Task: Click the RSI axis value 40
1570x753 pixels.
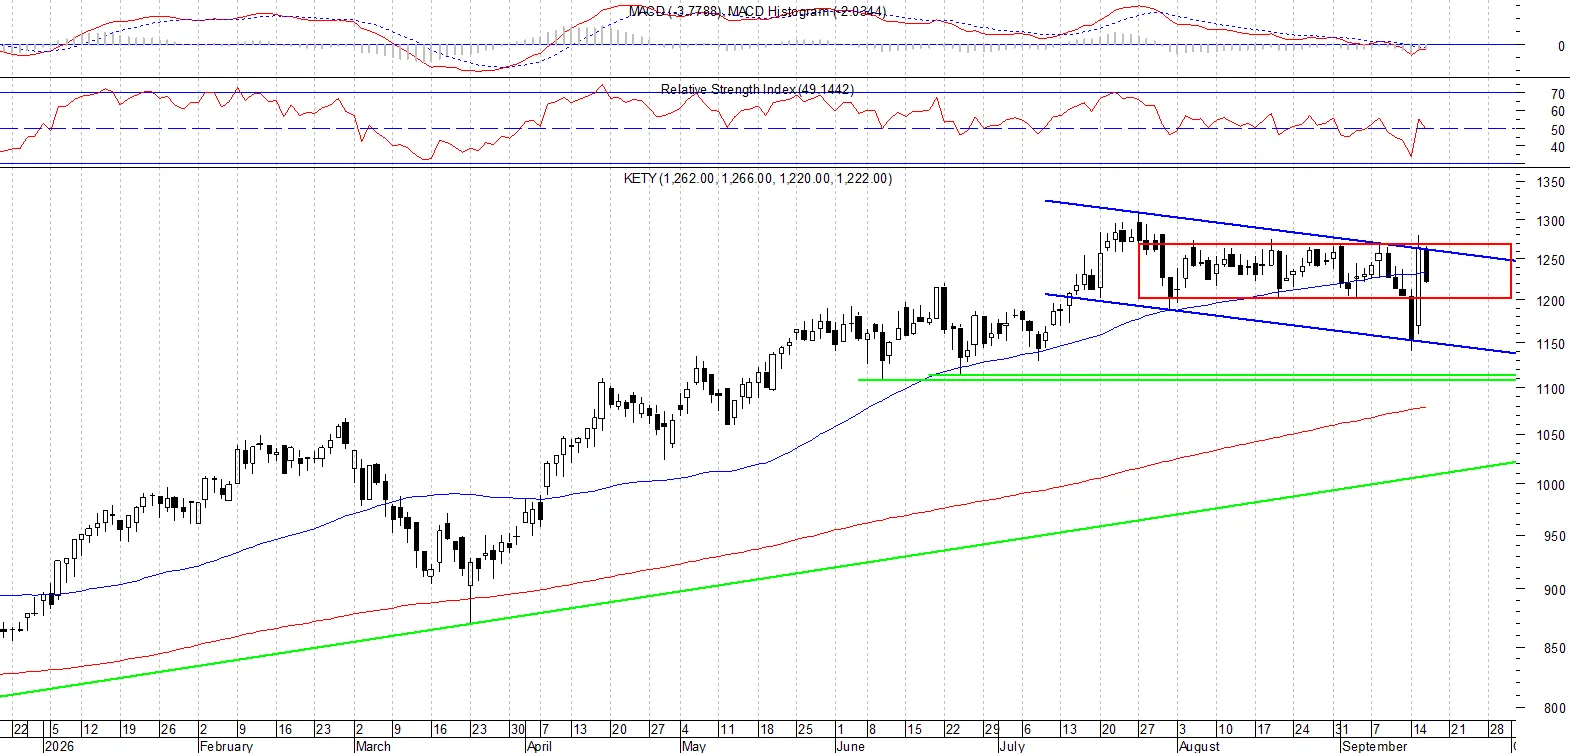Action: 1558,148
